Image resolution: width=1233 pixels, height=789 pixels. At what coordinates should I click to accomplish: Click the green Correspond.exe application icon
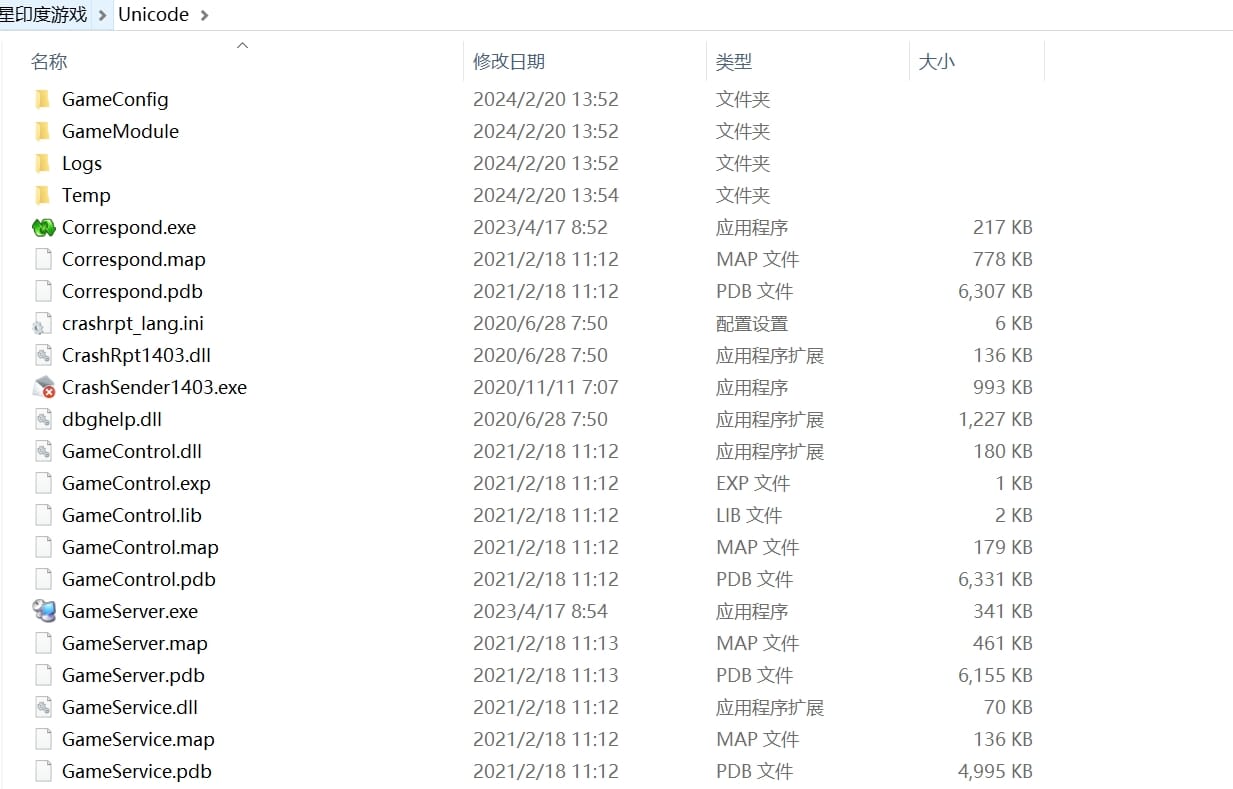tap(43, 227)
